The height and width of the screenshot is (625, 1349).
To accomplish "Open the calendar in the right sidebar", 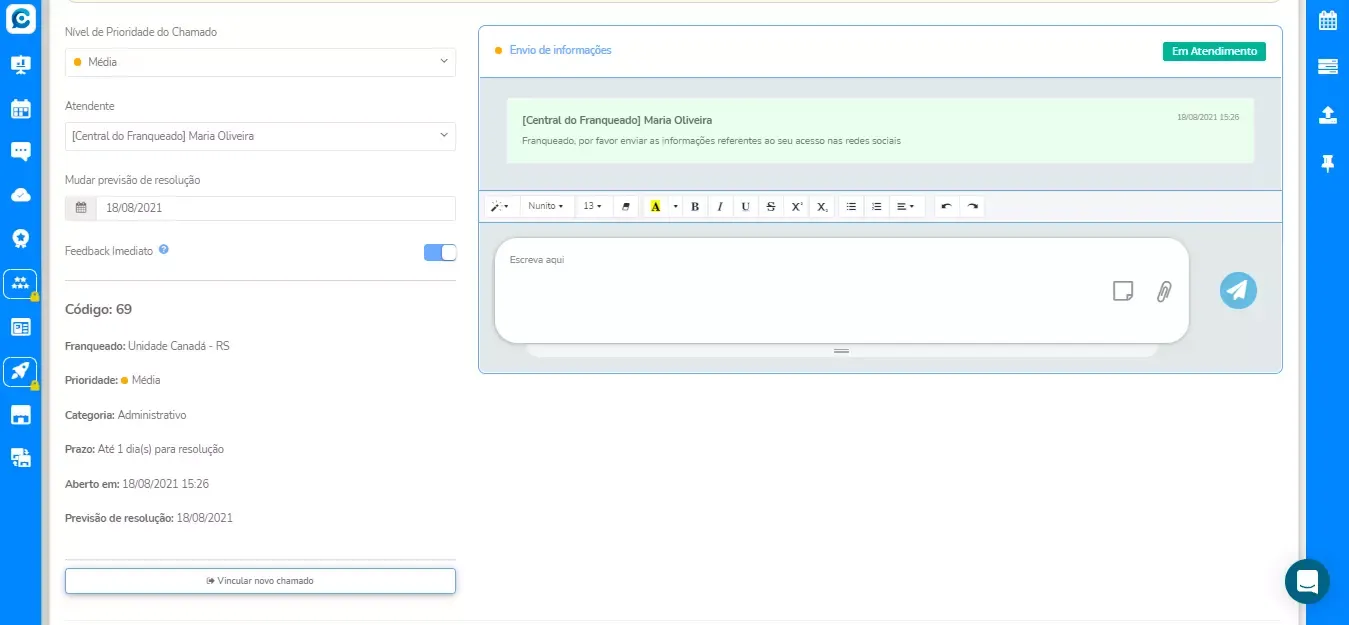I will click(x=1328, y=20).
